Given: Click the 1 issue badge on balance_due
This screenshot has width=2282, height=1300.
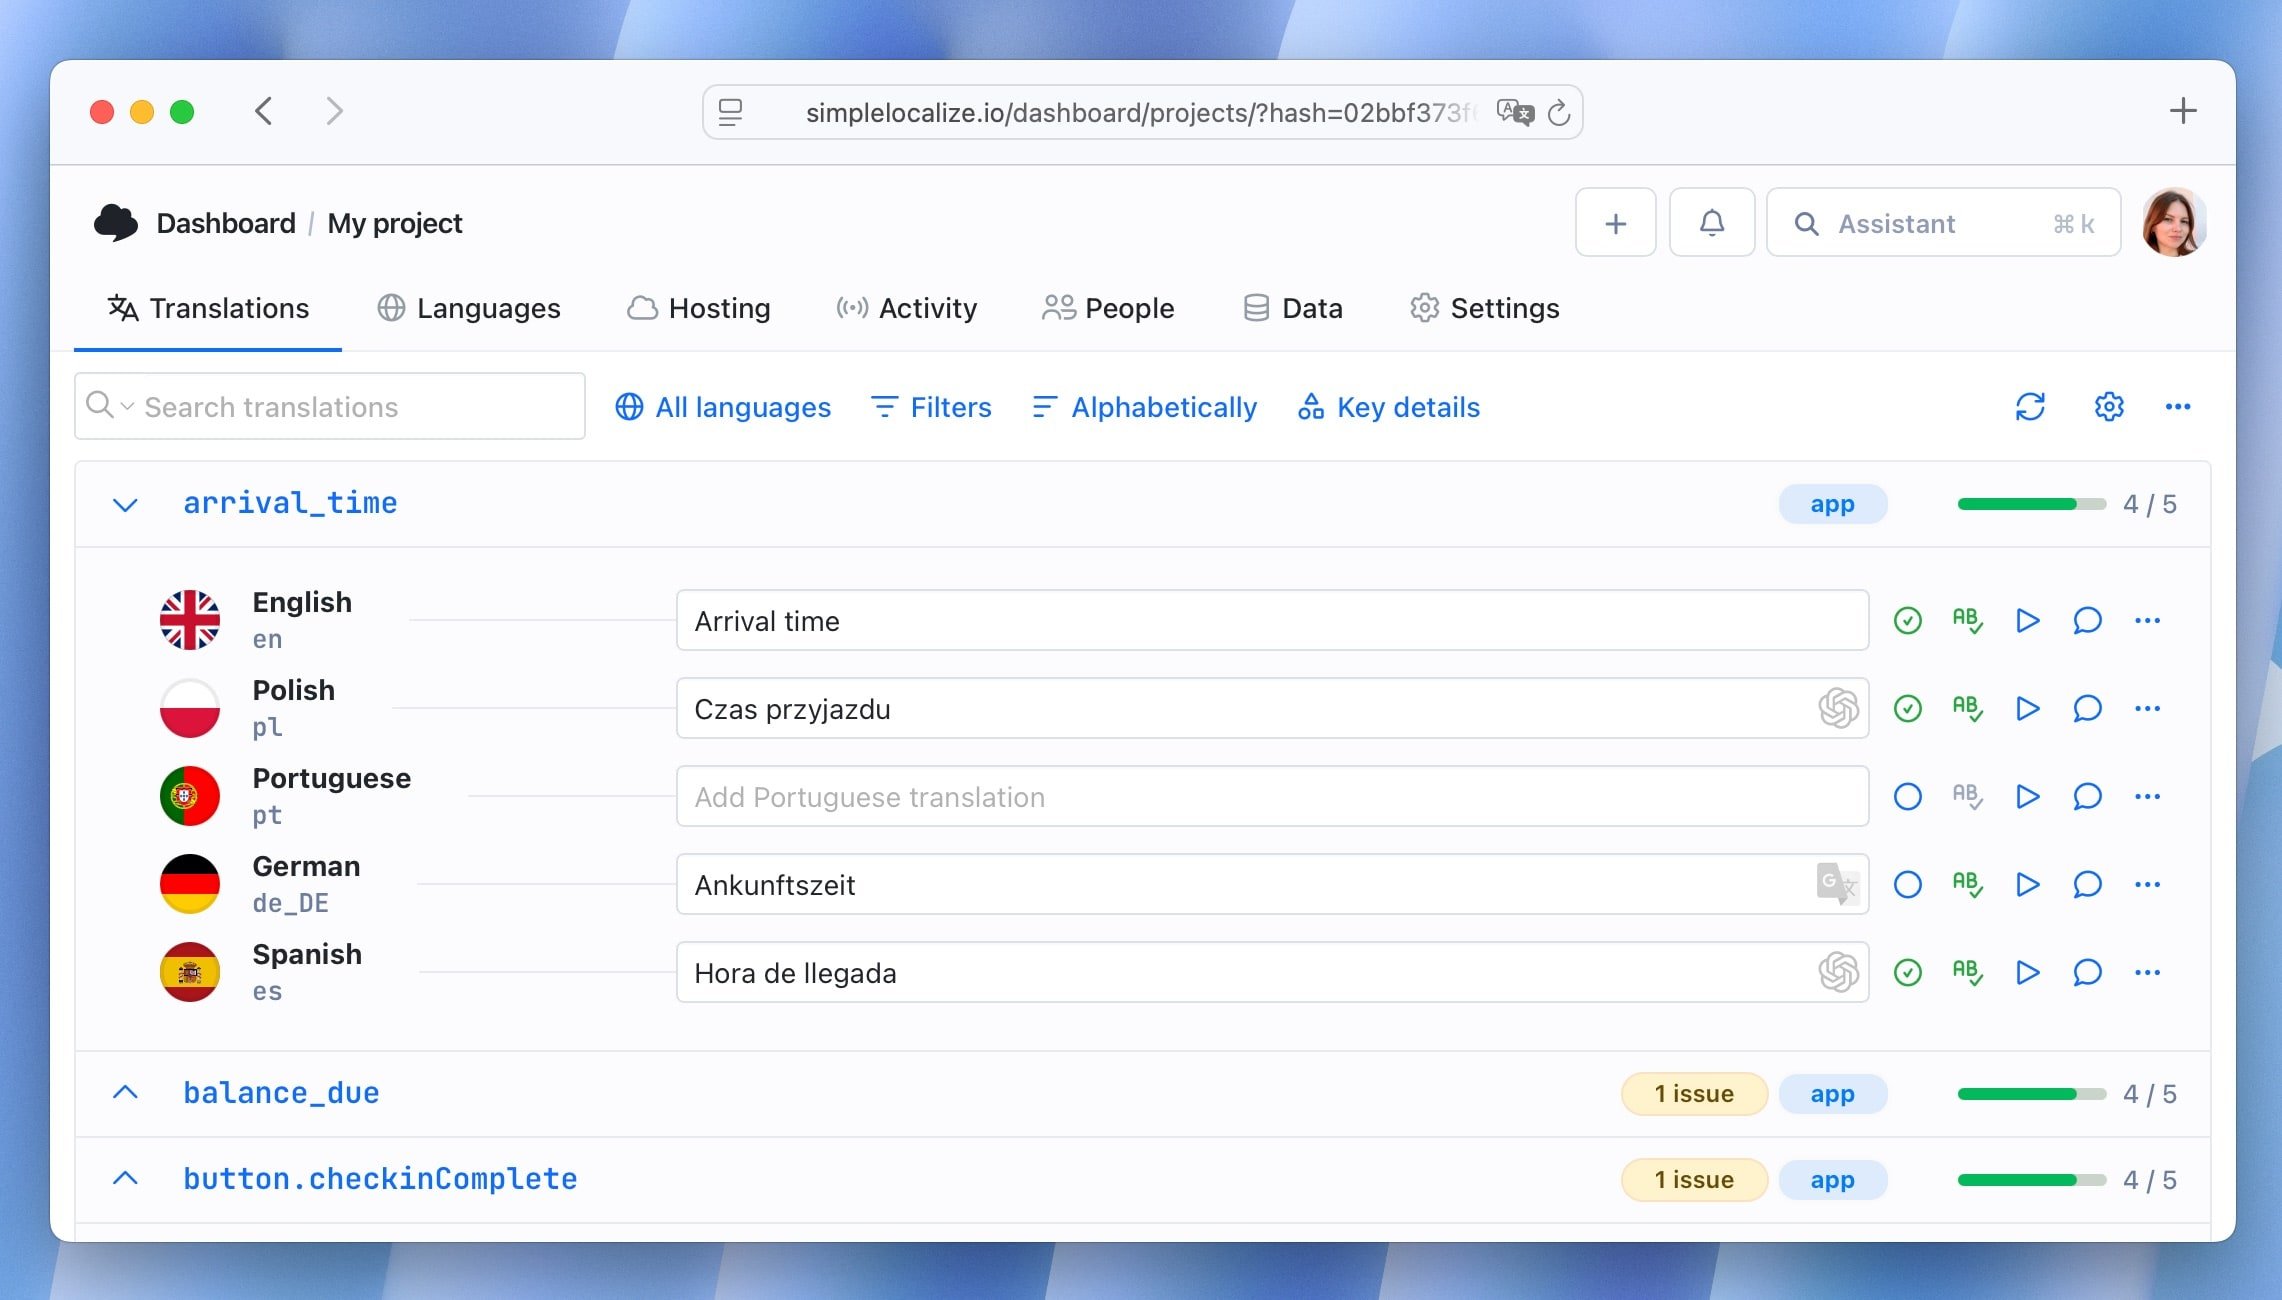Looking at the screenshot, I should [1693, 1093].
